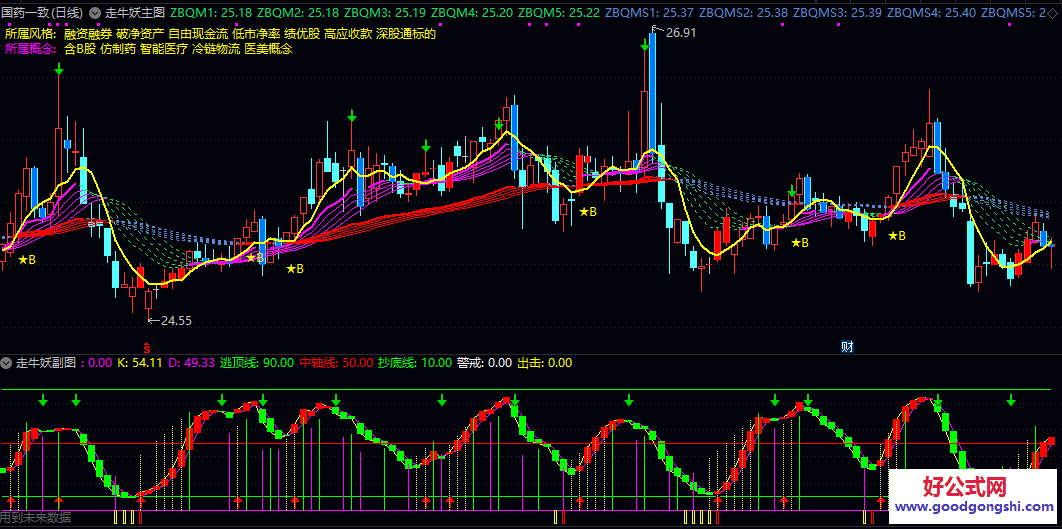Click the 高应收款 style tag
This screenshot has height=529, width=1062.
point(348,34)
